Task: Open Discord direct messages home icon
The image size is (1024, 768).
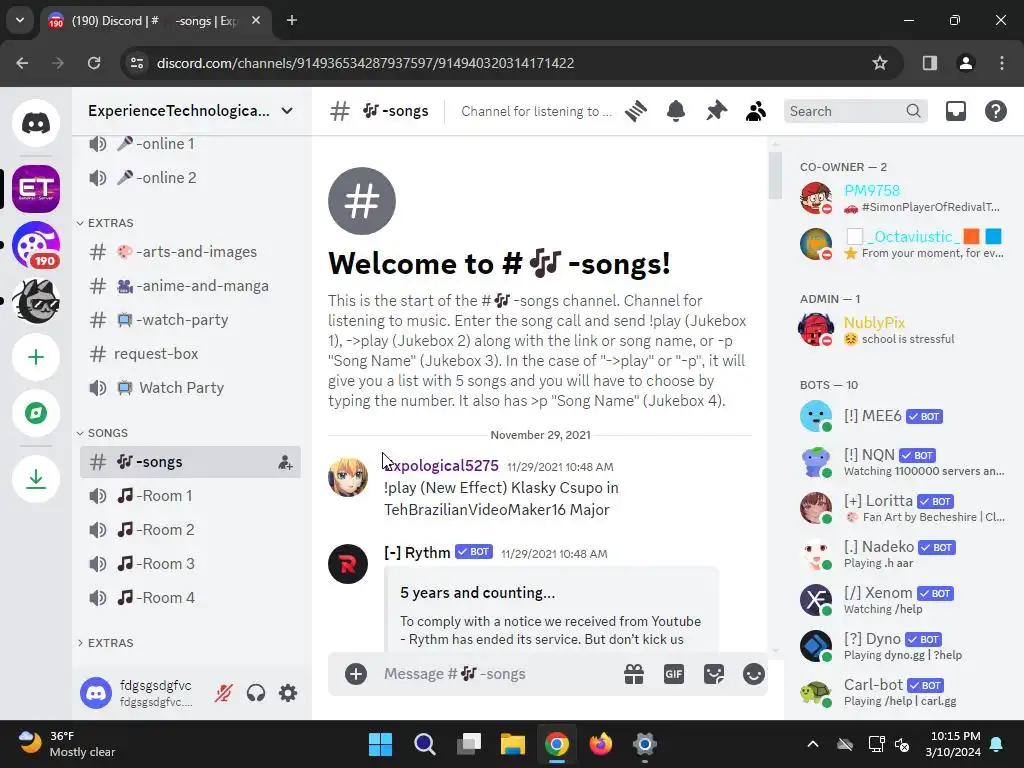Action: tap(36, 123)
